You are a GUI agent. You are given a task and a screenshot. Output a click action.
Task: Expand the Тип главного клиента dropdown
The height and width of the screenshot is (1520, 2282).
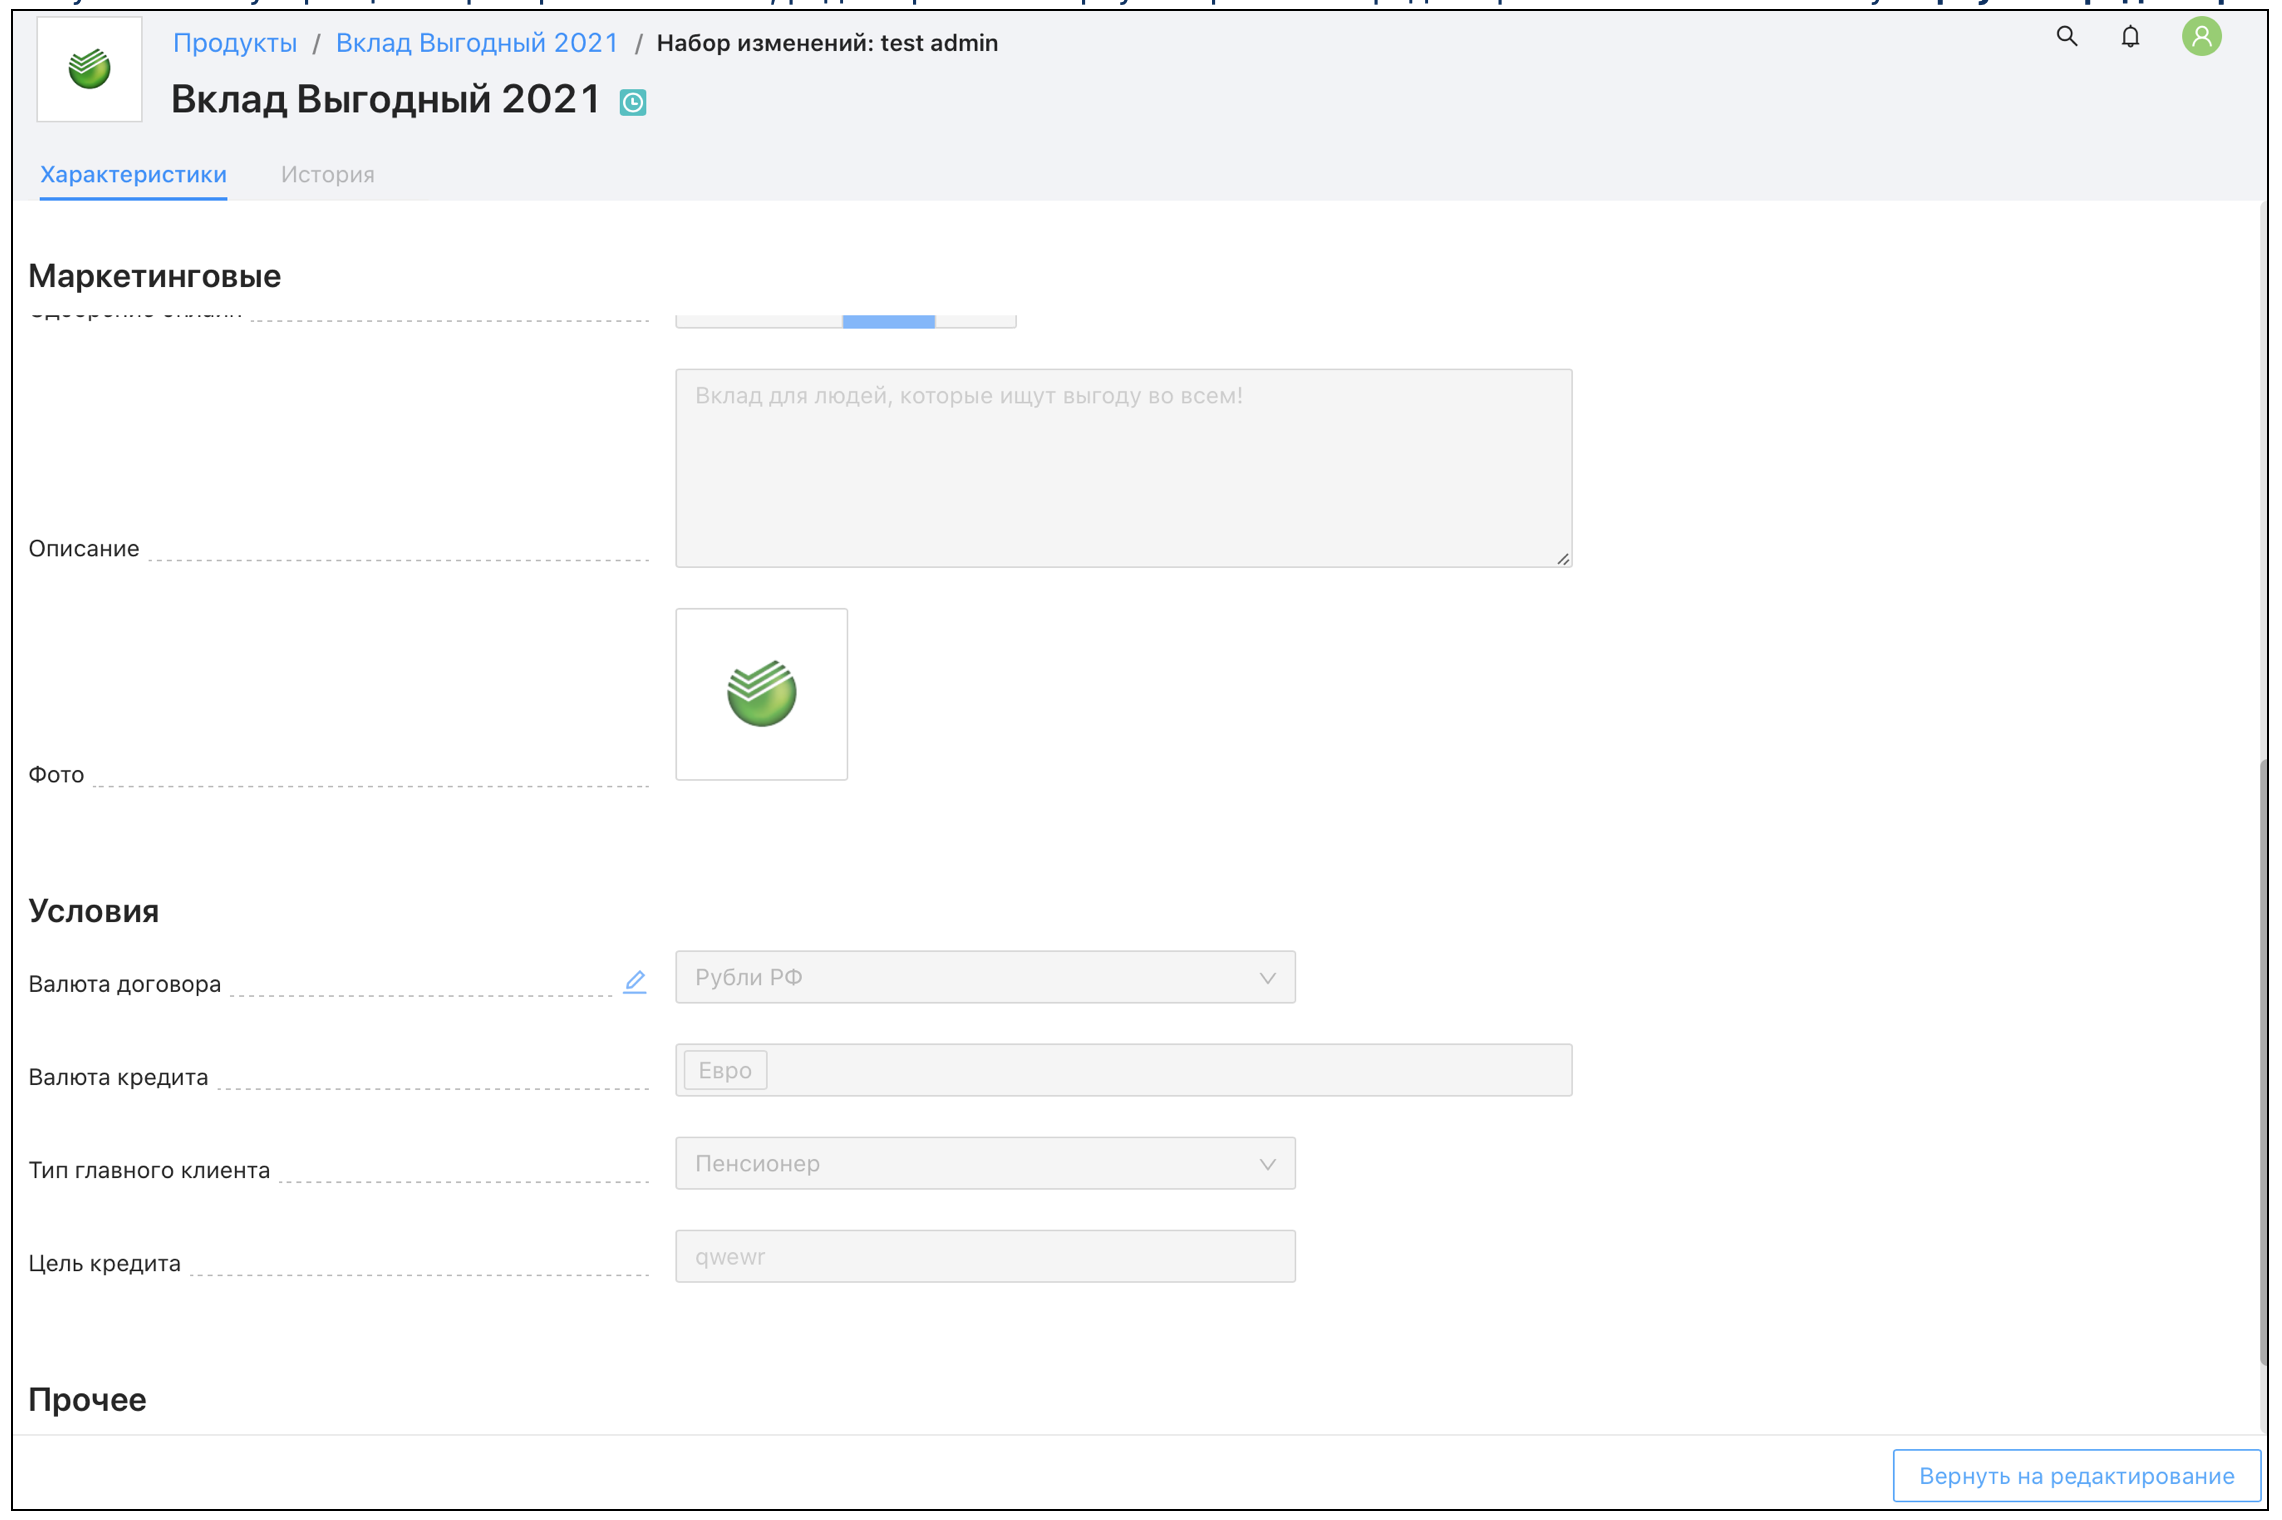[x=984, y=1163]
